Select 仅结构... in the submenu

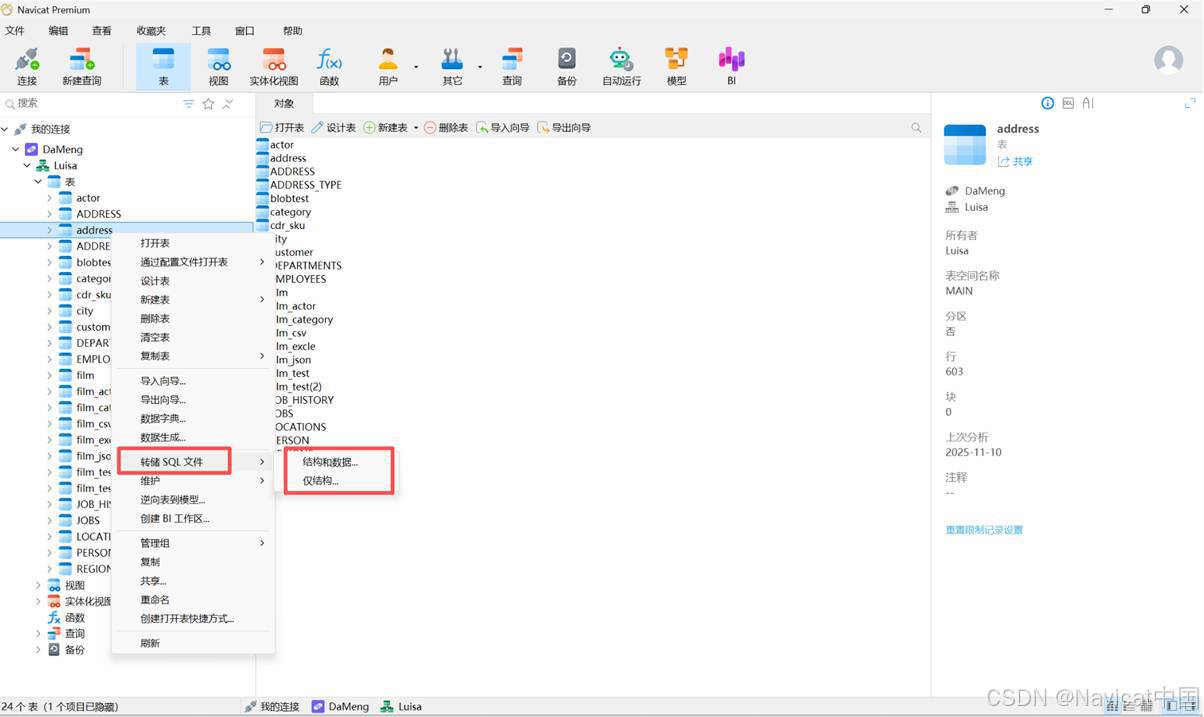coord(320,481)
